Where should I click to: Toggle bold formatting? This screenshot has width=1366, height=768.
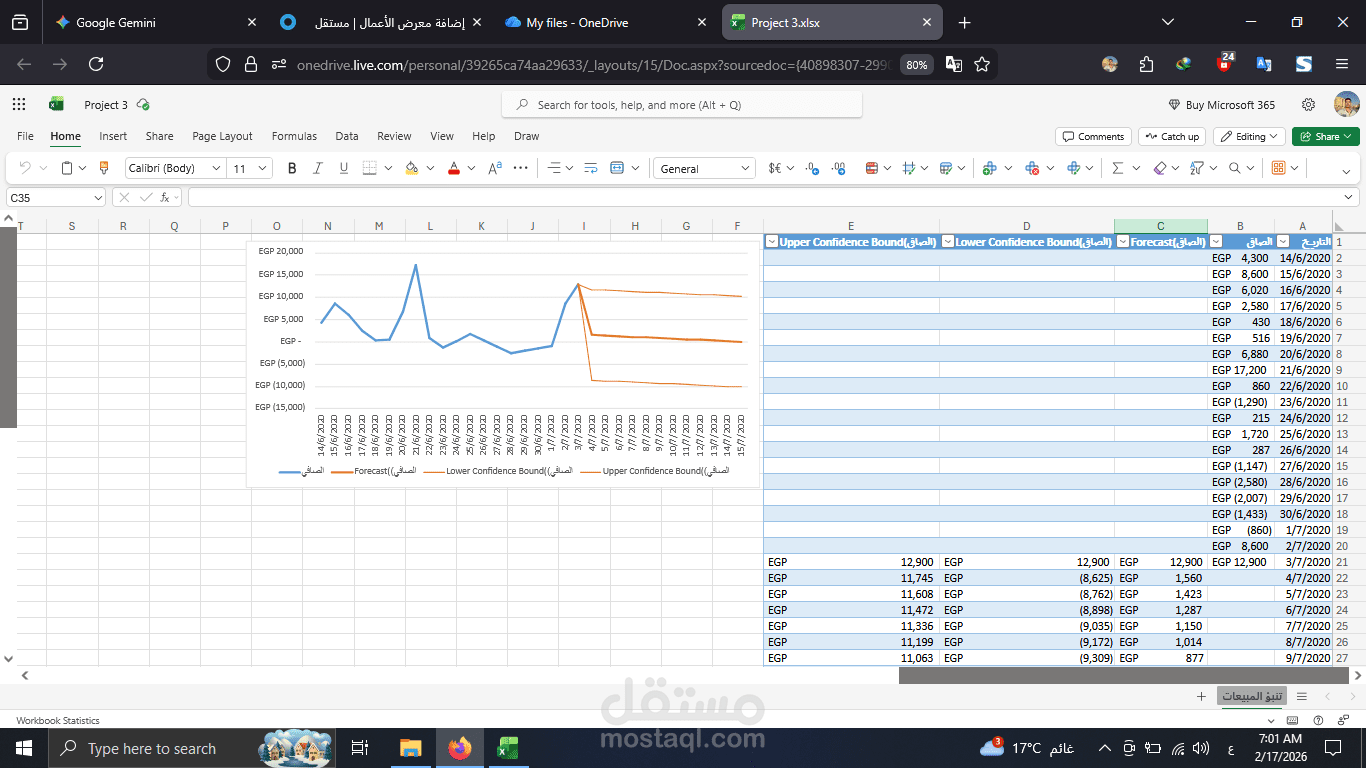point(292,168)
